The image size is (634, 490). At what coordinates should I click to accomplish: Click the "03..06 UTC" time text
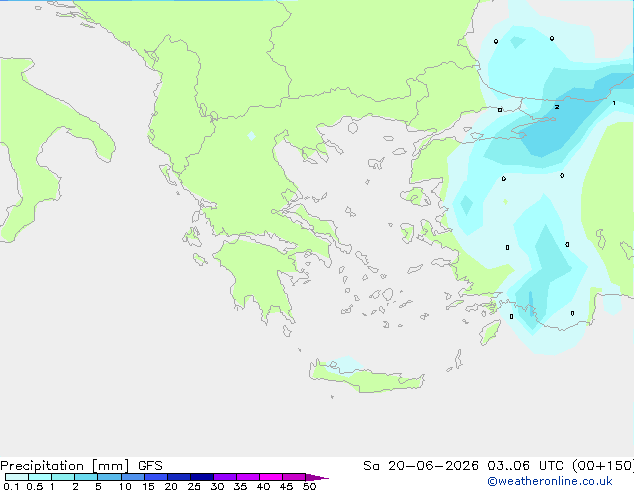[x=525, y=466]
